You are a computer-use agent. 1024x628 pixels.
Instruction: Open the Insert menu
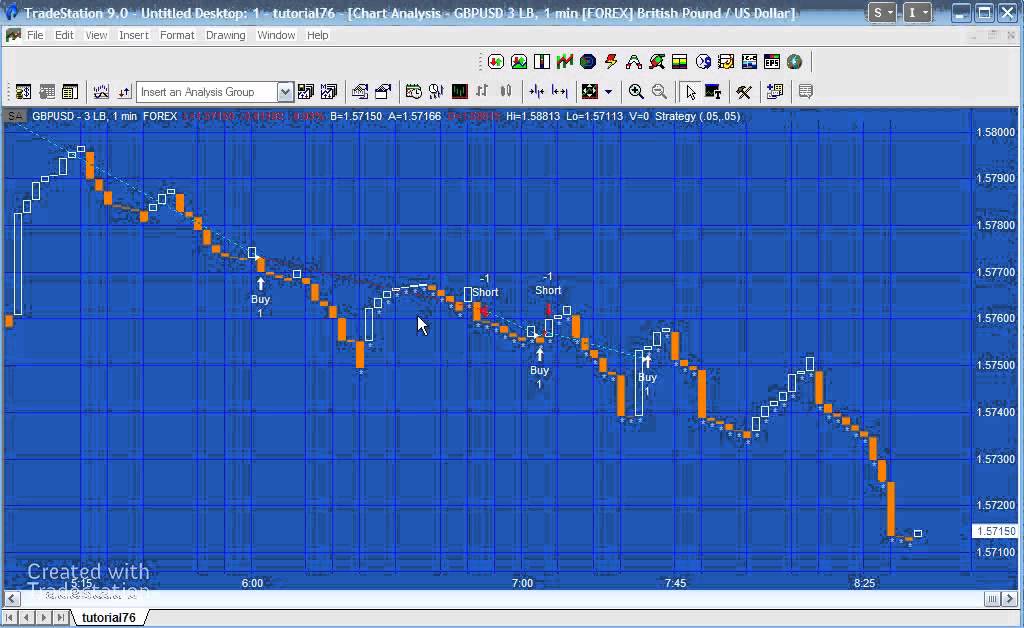[134, 35]
